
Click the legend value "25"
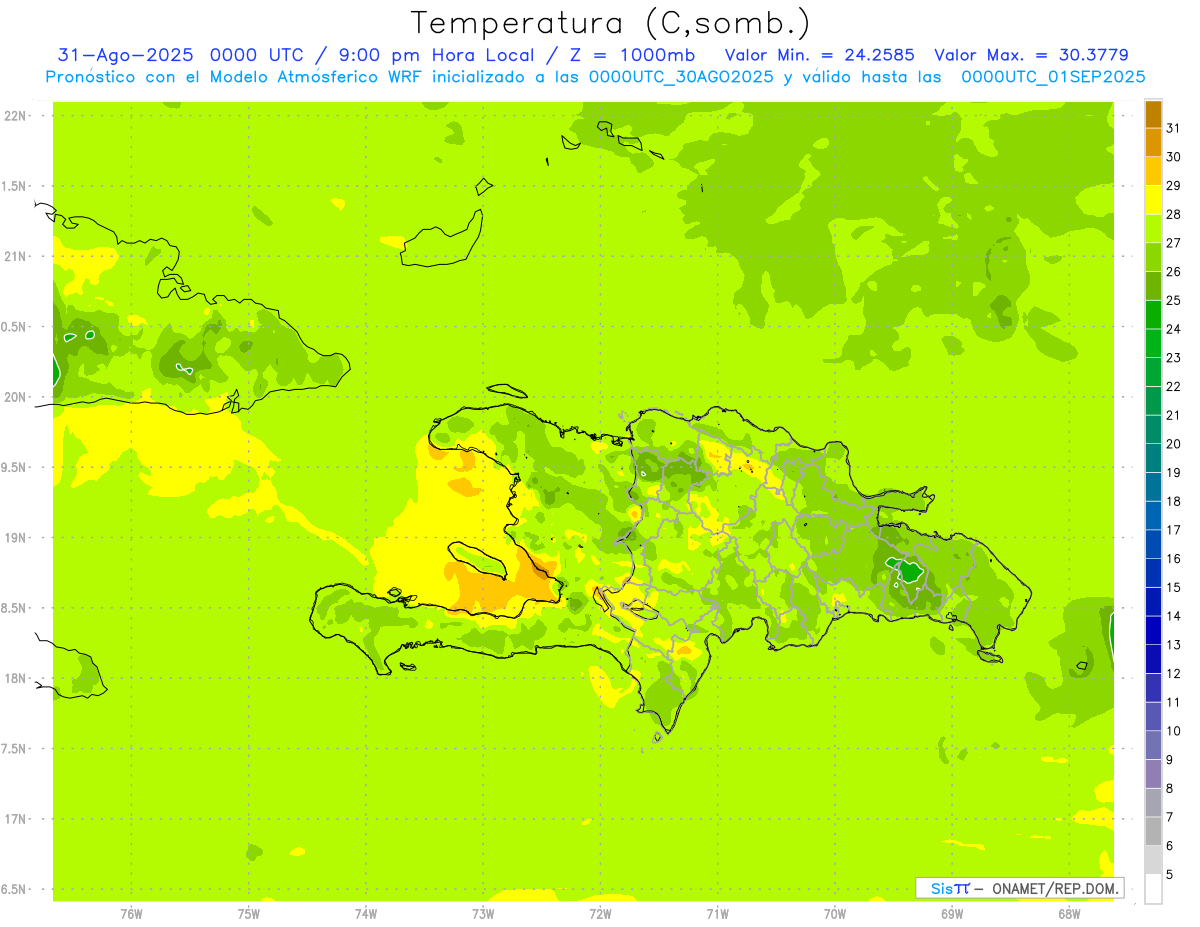(x=1173, y=300)
